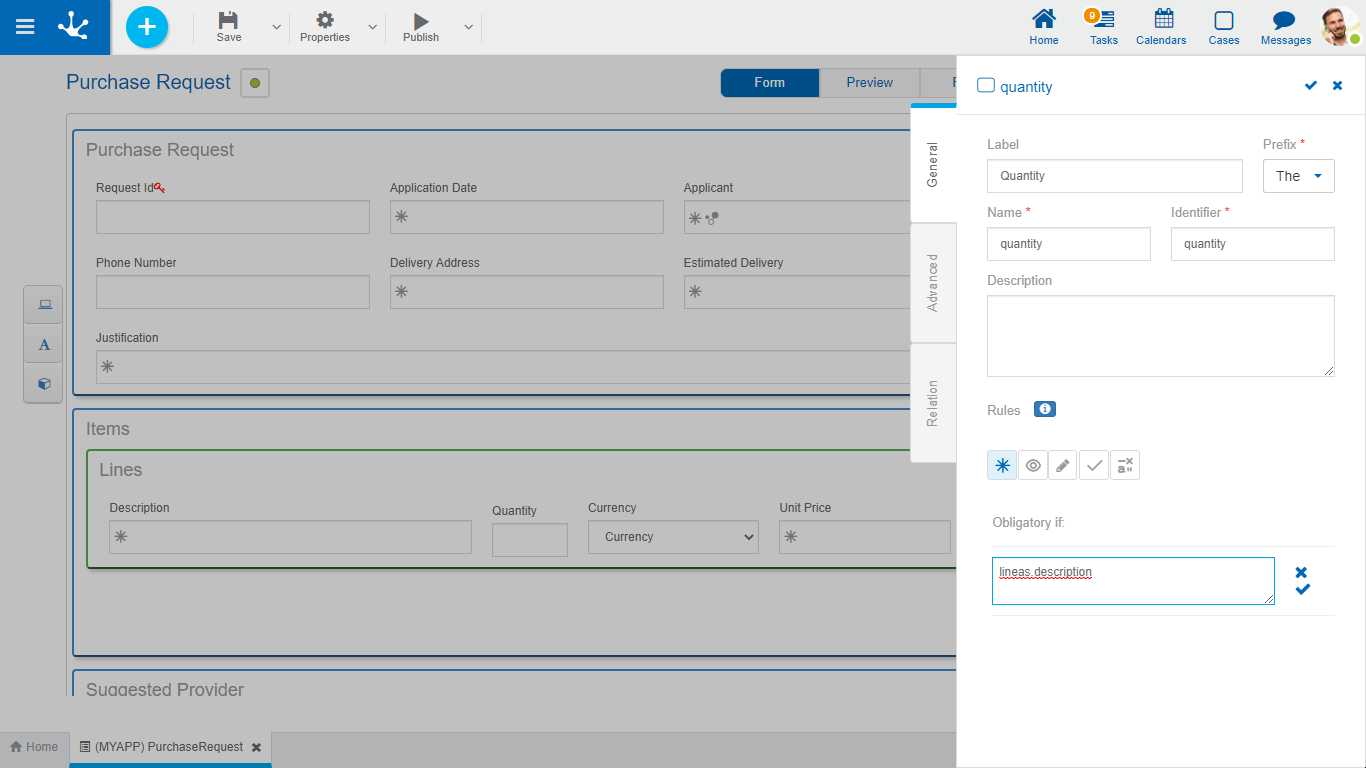Show Rules info icon
1366x768 pixels.
coord(1045,409)
